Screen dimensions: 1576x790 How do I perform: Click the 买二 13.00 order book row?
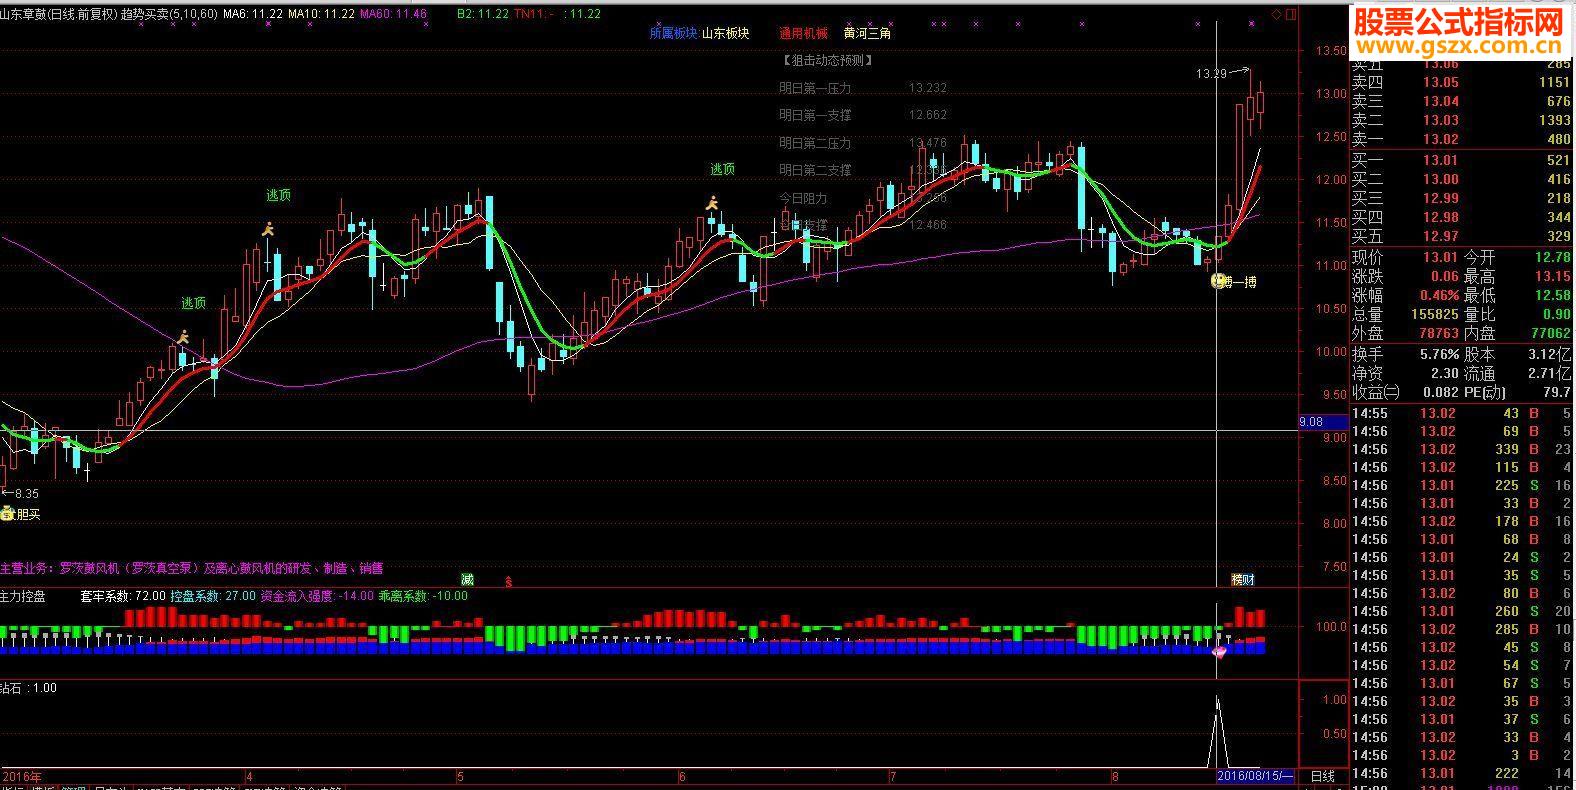[1462, 179]
